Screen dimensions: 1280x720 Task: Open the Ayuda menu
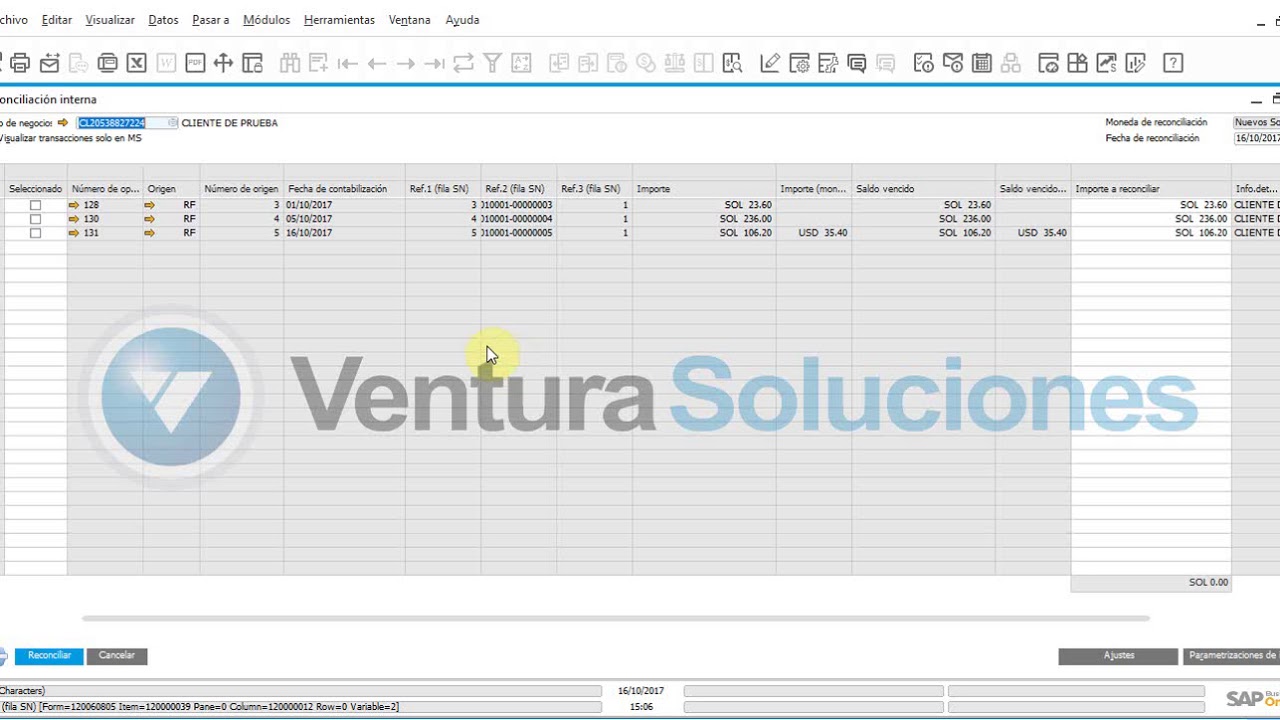point(462,20)
